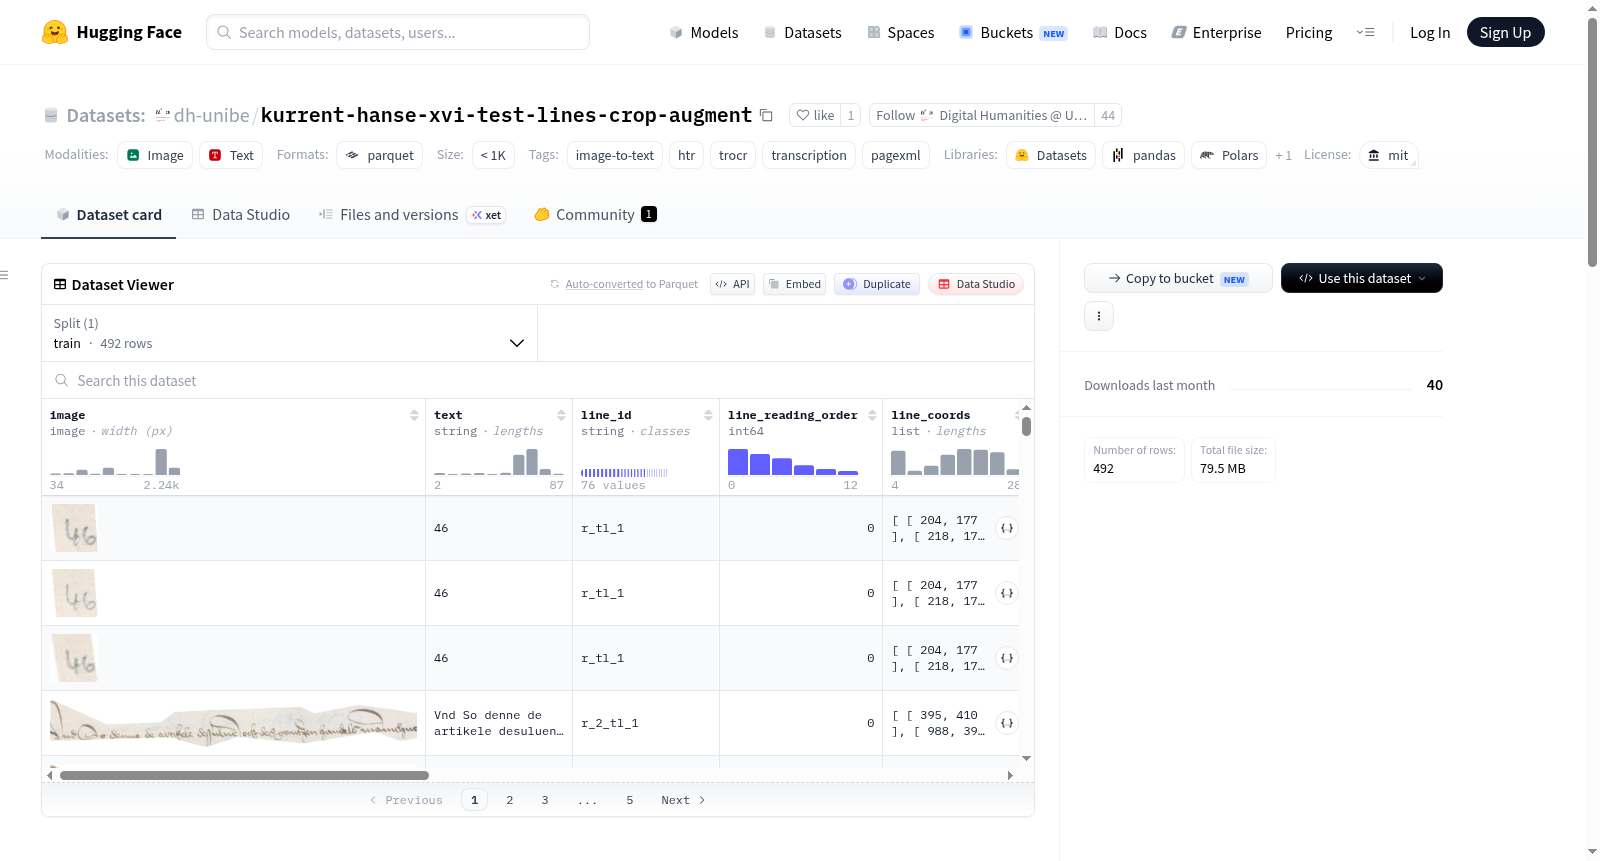Viewport: 1600px width, 861px height.
Task: Open the Dataset card tab
Action: tap(108, 215)
